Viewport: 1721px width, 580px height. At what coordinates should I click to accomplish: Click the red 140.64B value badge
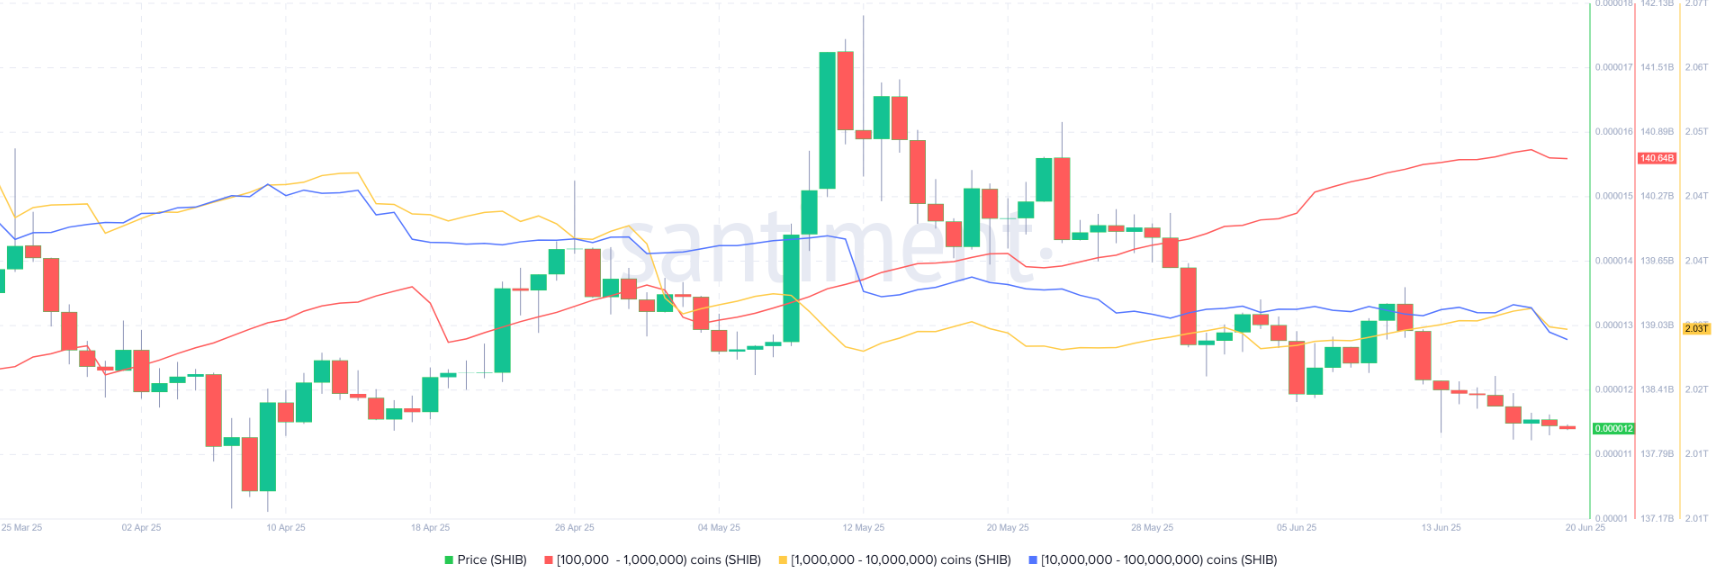(1657, 158)
